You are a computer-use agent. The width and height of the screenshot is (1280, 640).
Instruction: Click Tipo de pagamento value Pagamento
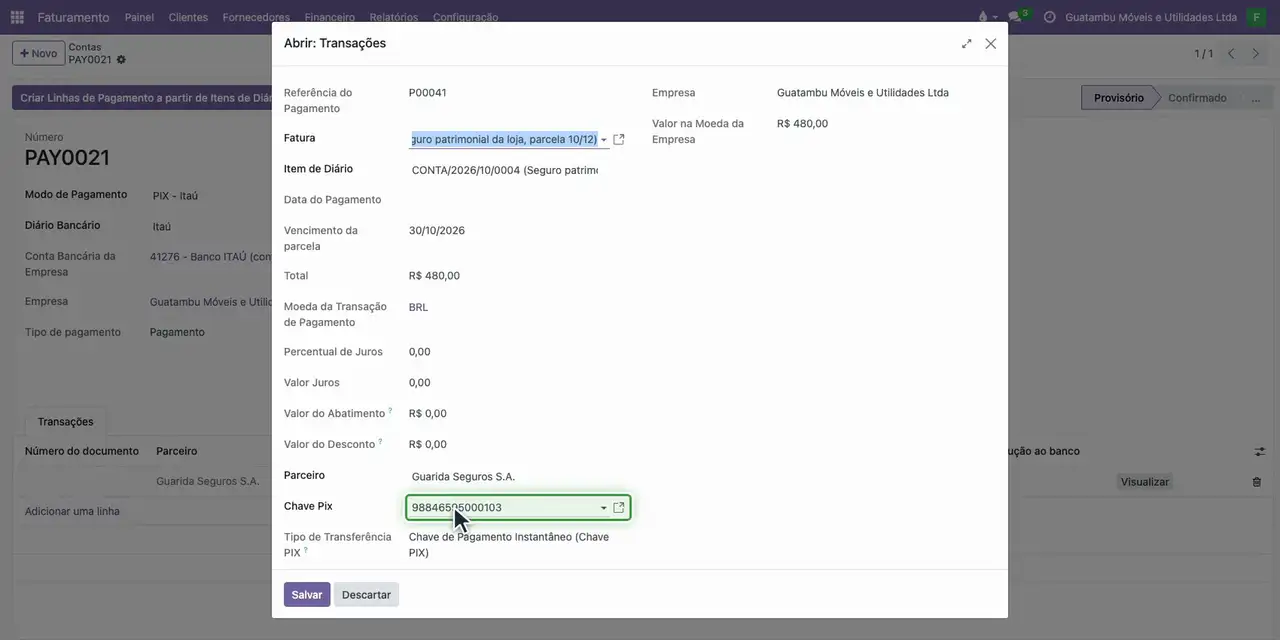point(177,332)
